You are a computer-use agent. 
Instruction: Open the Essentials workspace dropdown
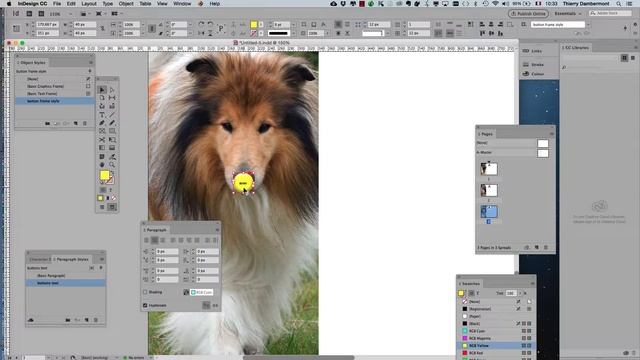point(568,13)
